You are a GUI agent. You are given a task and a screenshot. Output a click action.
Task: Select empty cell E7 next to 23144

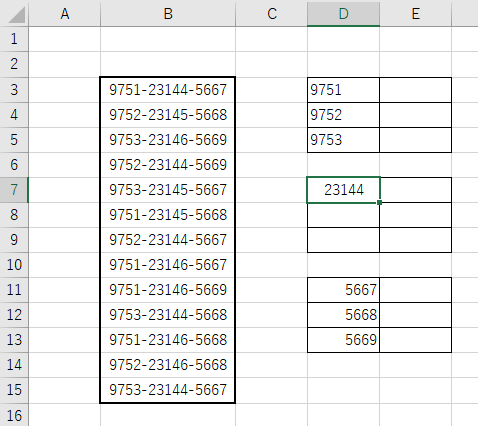pyautogui.click(x=415, y=190)
